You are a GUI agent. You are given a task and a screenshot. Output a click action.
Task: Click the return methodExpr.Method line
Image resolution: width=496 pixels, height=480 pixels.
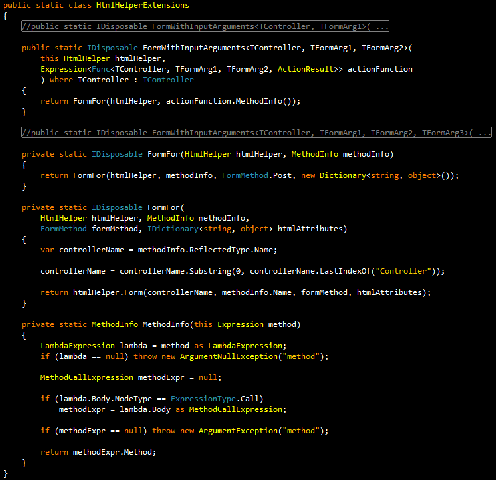coord(98,452)
